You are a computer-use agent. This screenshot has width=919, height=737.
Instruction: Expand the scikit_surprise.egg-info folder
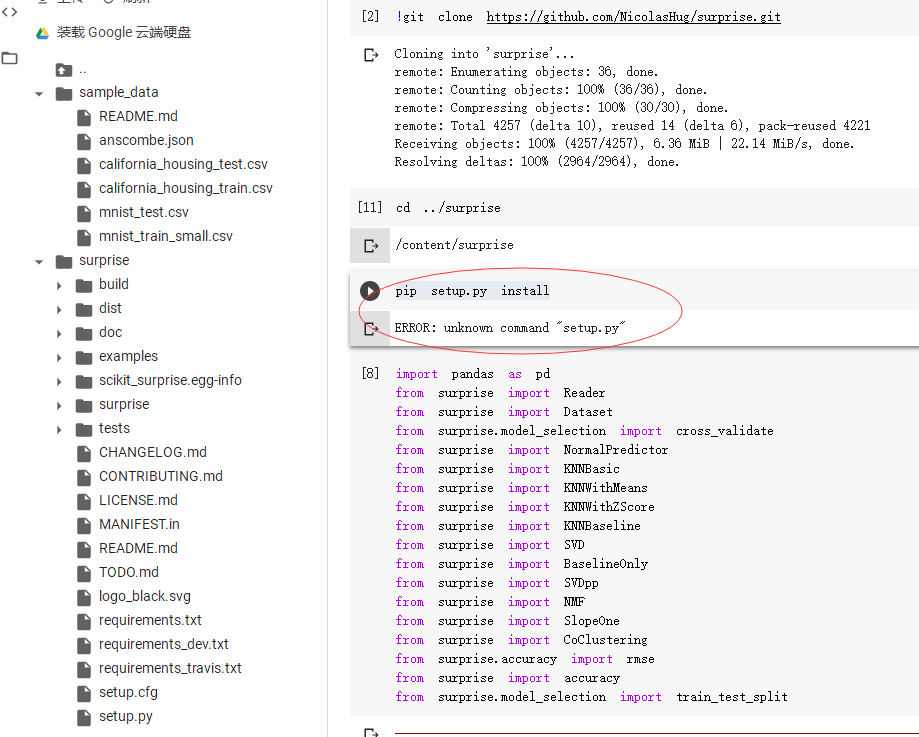[x=59, y=382]
